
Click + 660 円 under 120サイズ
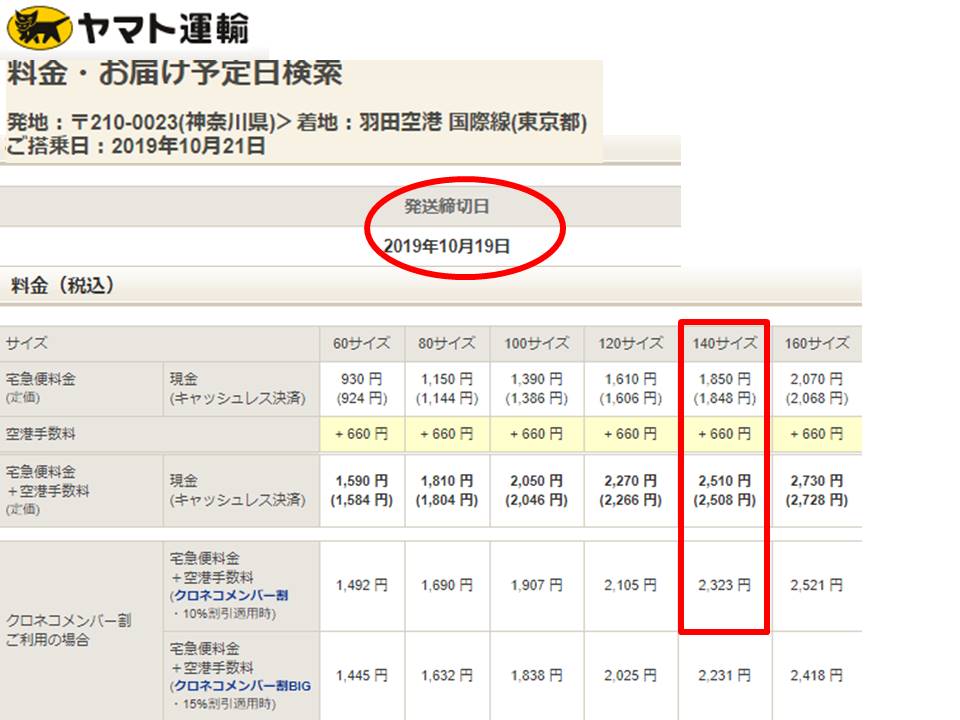631,434
